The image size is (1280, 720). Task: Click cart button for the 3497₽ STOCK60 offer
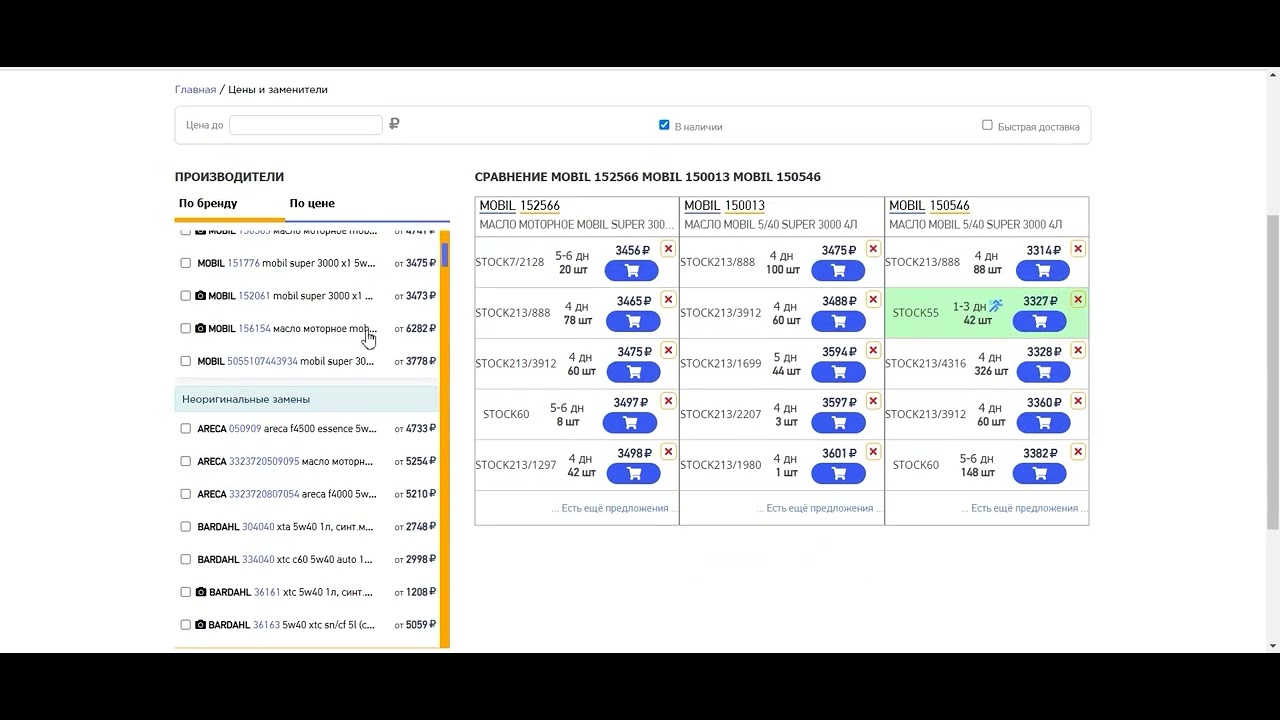pyautogui.click(x=631, y=423)
